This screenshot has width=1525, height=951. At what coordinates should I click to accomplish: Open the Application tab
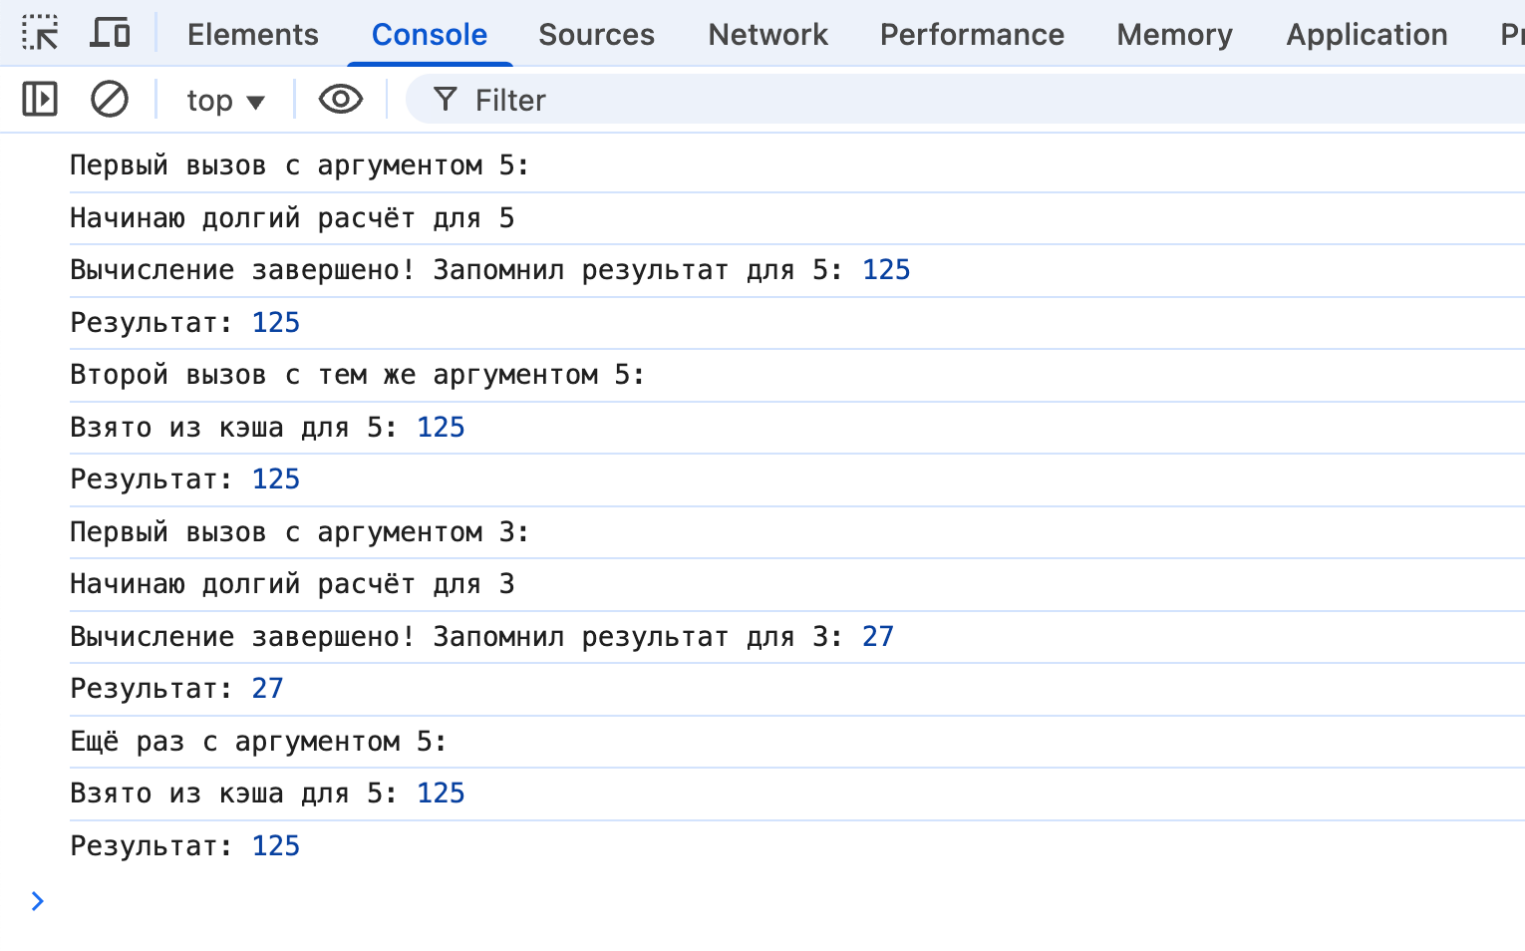pos(1366,35)
